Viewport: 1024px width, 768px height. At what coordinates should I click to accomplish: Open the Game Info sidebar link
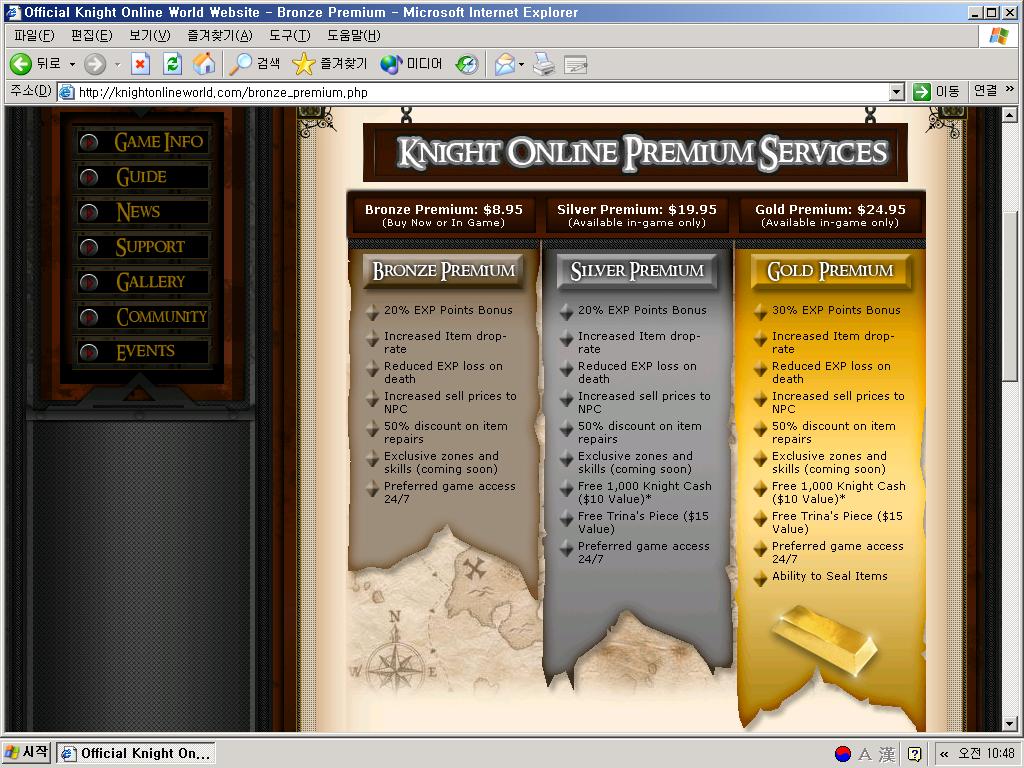click(x=142, y=142)
